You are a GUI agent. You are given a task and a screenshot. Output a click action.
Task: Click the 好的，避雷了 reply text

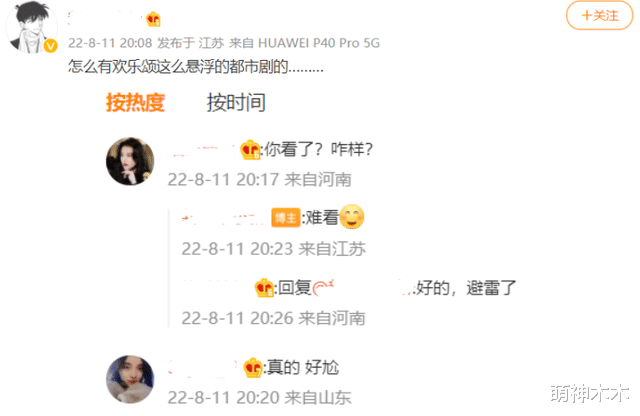point(466,288)
